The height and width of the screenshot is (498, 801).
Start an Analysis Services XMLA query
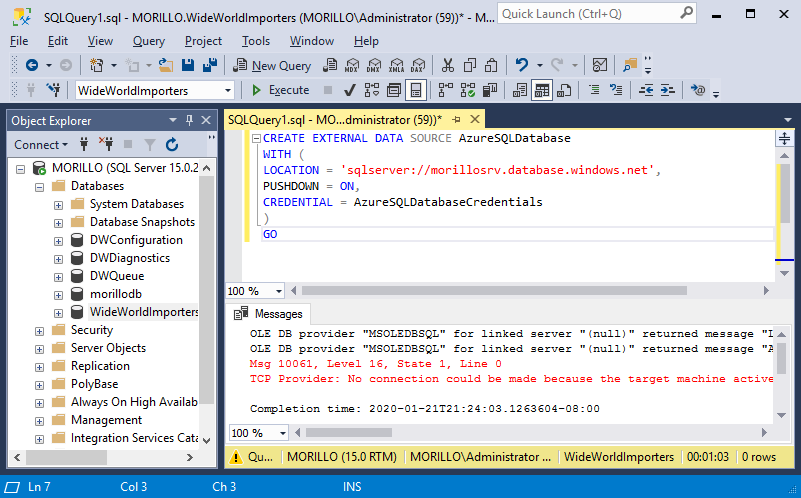point(396,65)
